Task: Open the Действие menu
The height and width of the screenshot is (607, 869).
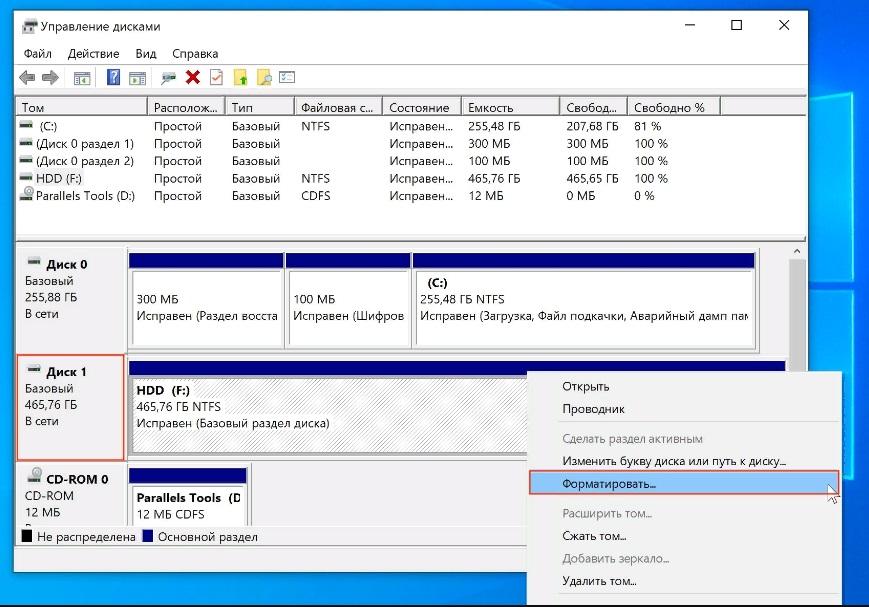Action: [x=94, y=53]
